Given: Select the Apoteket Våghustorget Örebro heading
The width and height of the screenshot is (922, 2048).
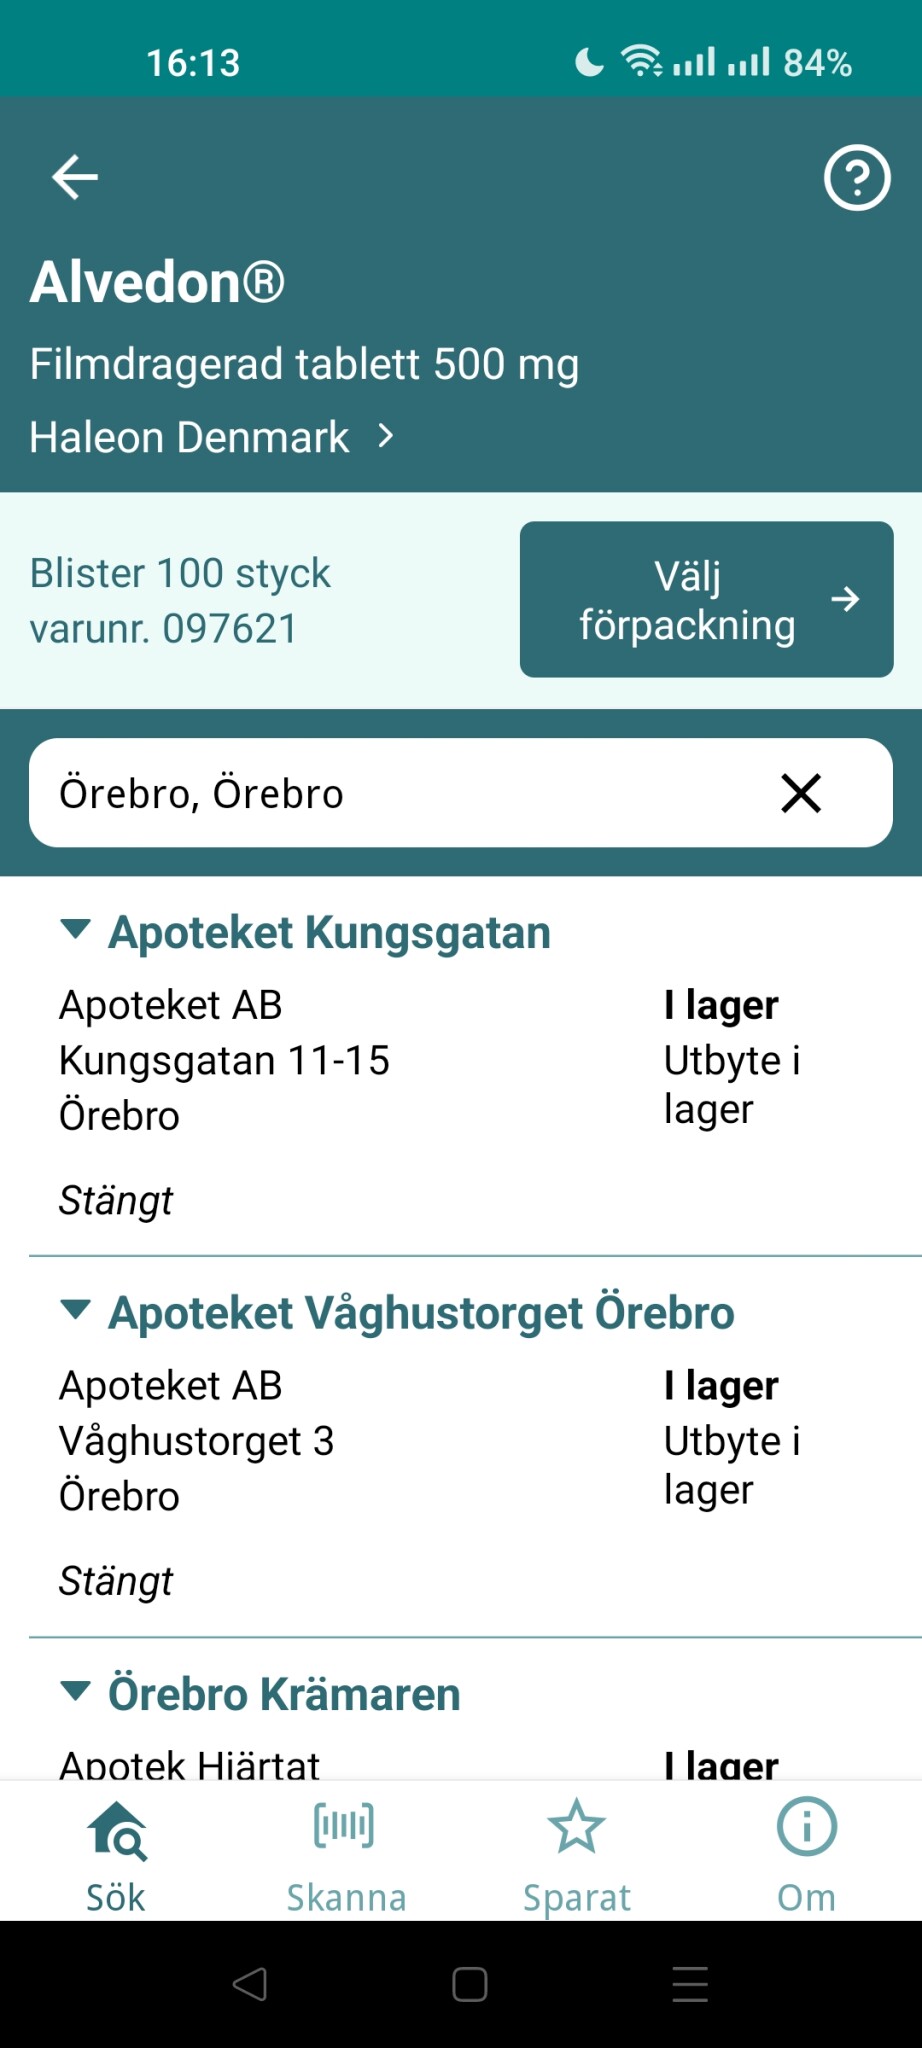Looking at the screenshot, I should (421, 1313).
